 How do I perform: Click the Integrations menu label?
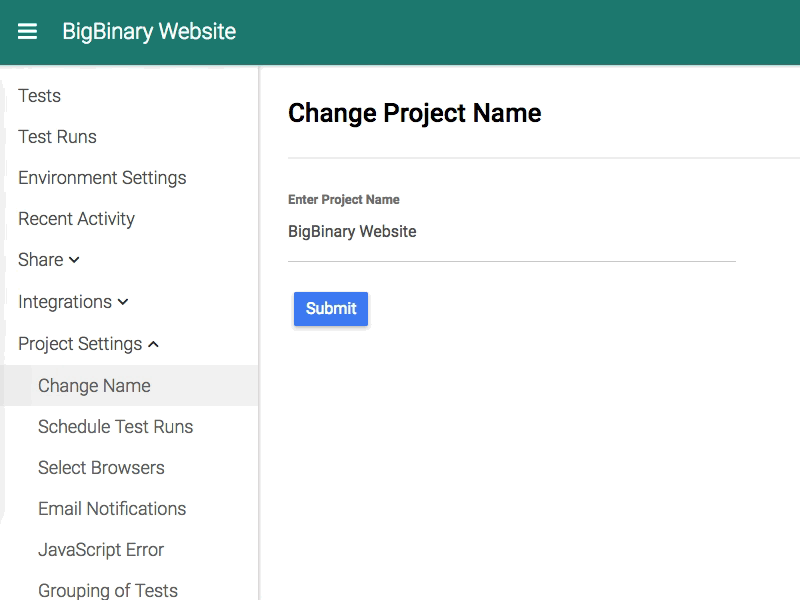(x=65, y=302)
